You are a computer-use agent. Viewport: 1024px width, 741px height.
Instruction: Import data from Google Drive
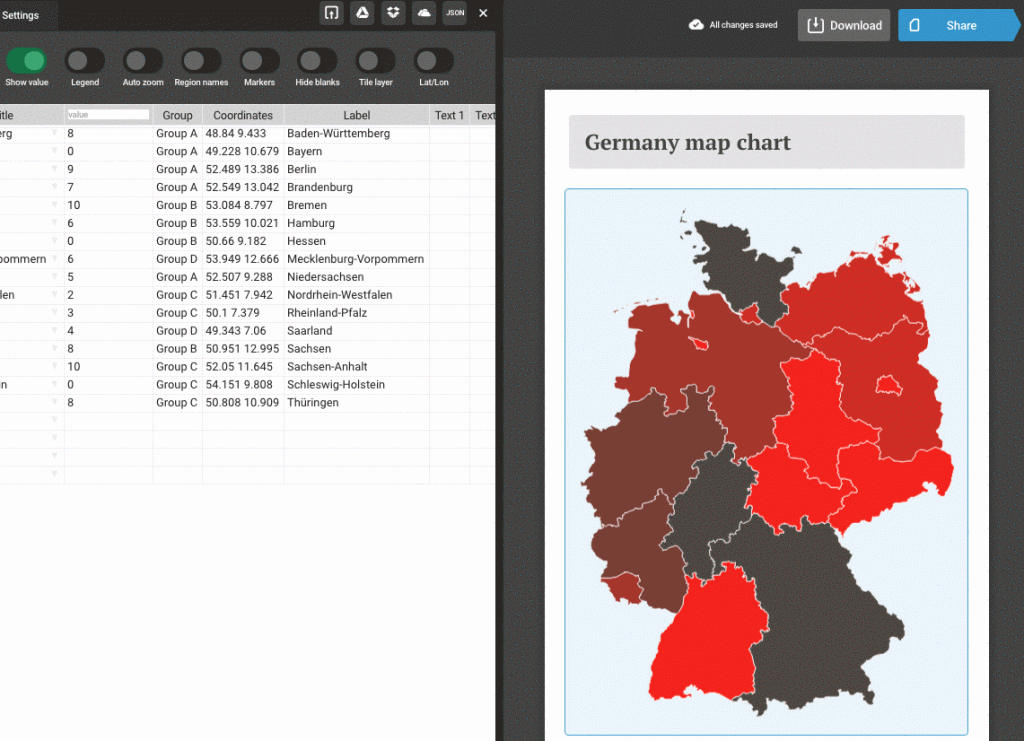362,13
